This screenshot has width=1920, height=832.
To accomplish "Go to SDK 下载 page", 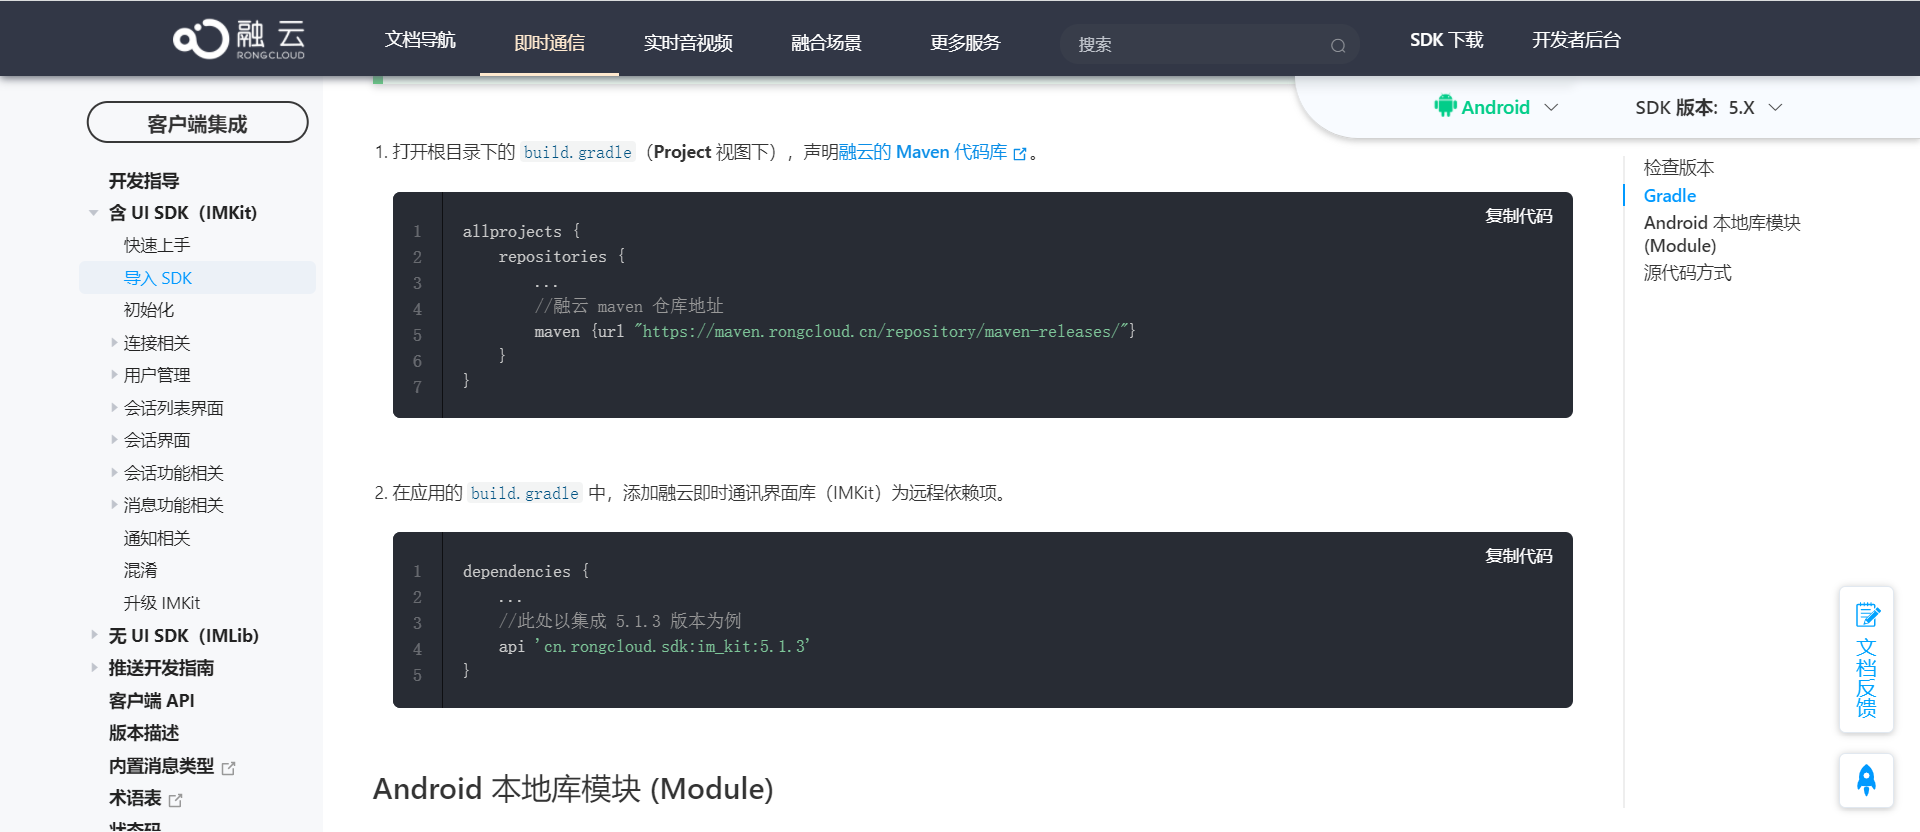I will tap(1446, 40).
